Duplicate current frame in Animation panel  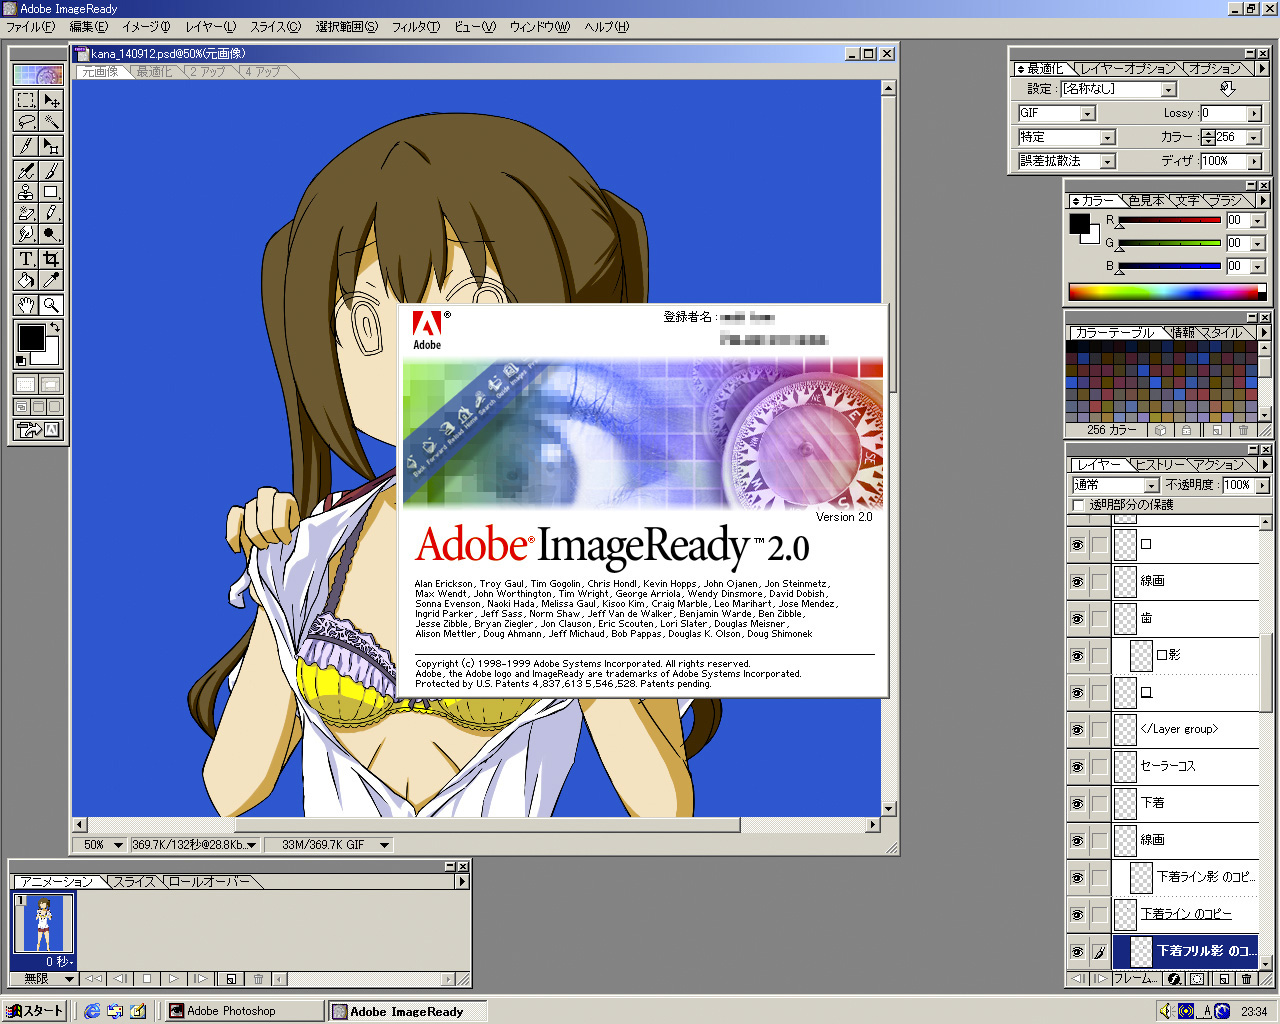[231, 979]
